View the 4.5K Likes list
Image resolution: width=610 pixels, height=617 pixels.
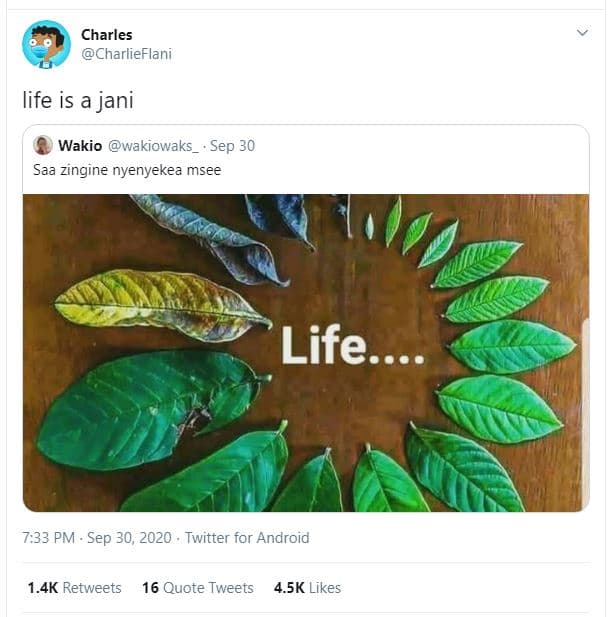tap(307, 588)
